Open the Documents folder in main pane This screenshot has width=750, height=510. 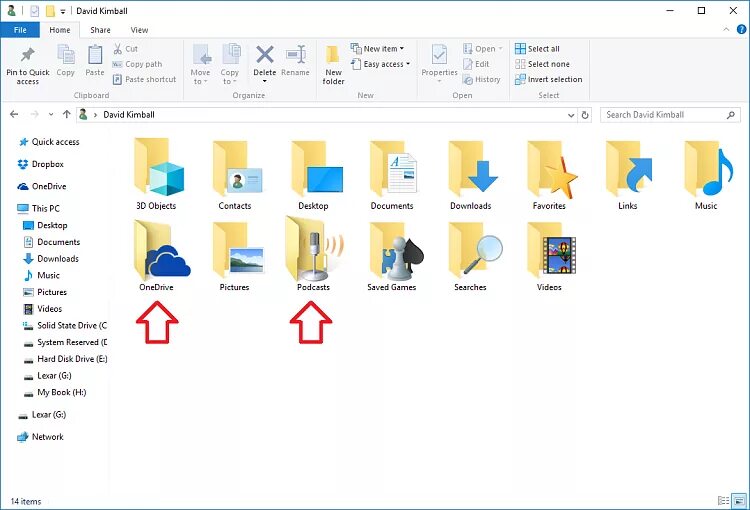click(392, 175)
